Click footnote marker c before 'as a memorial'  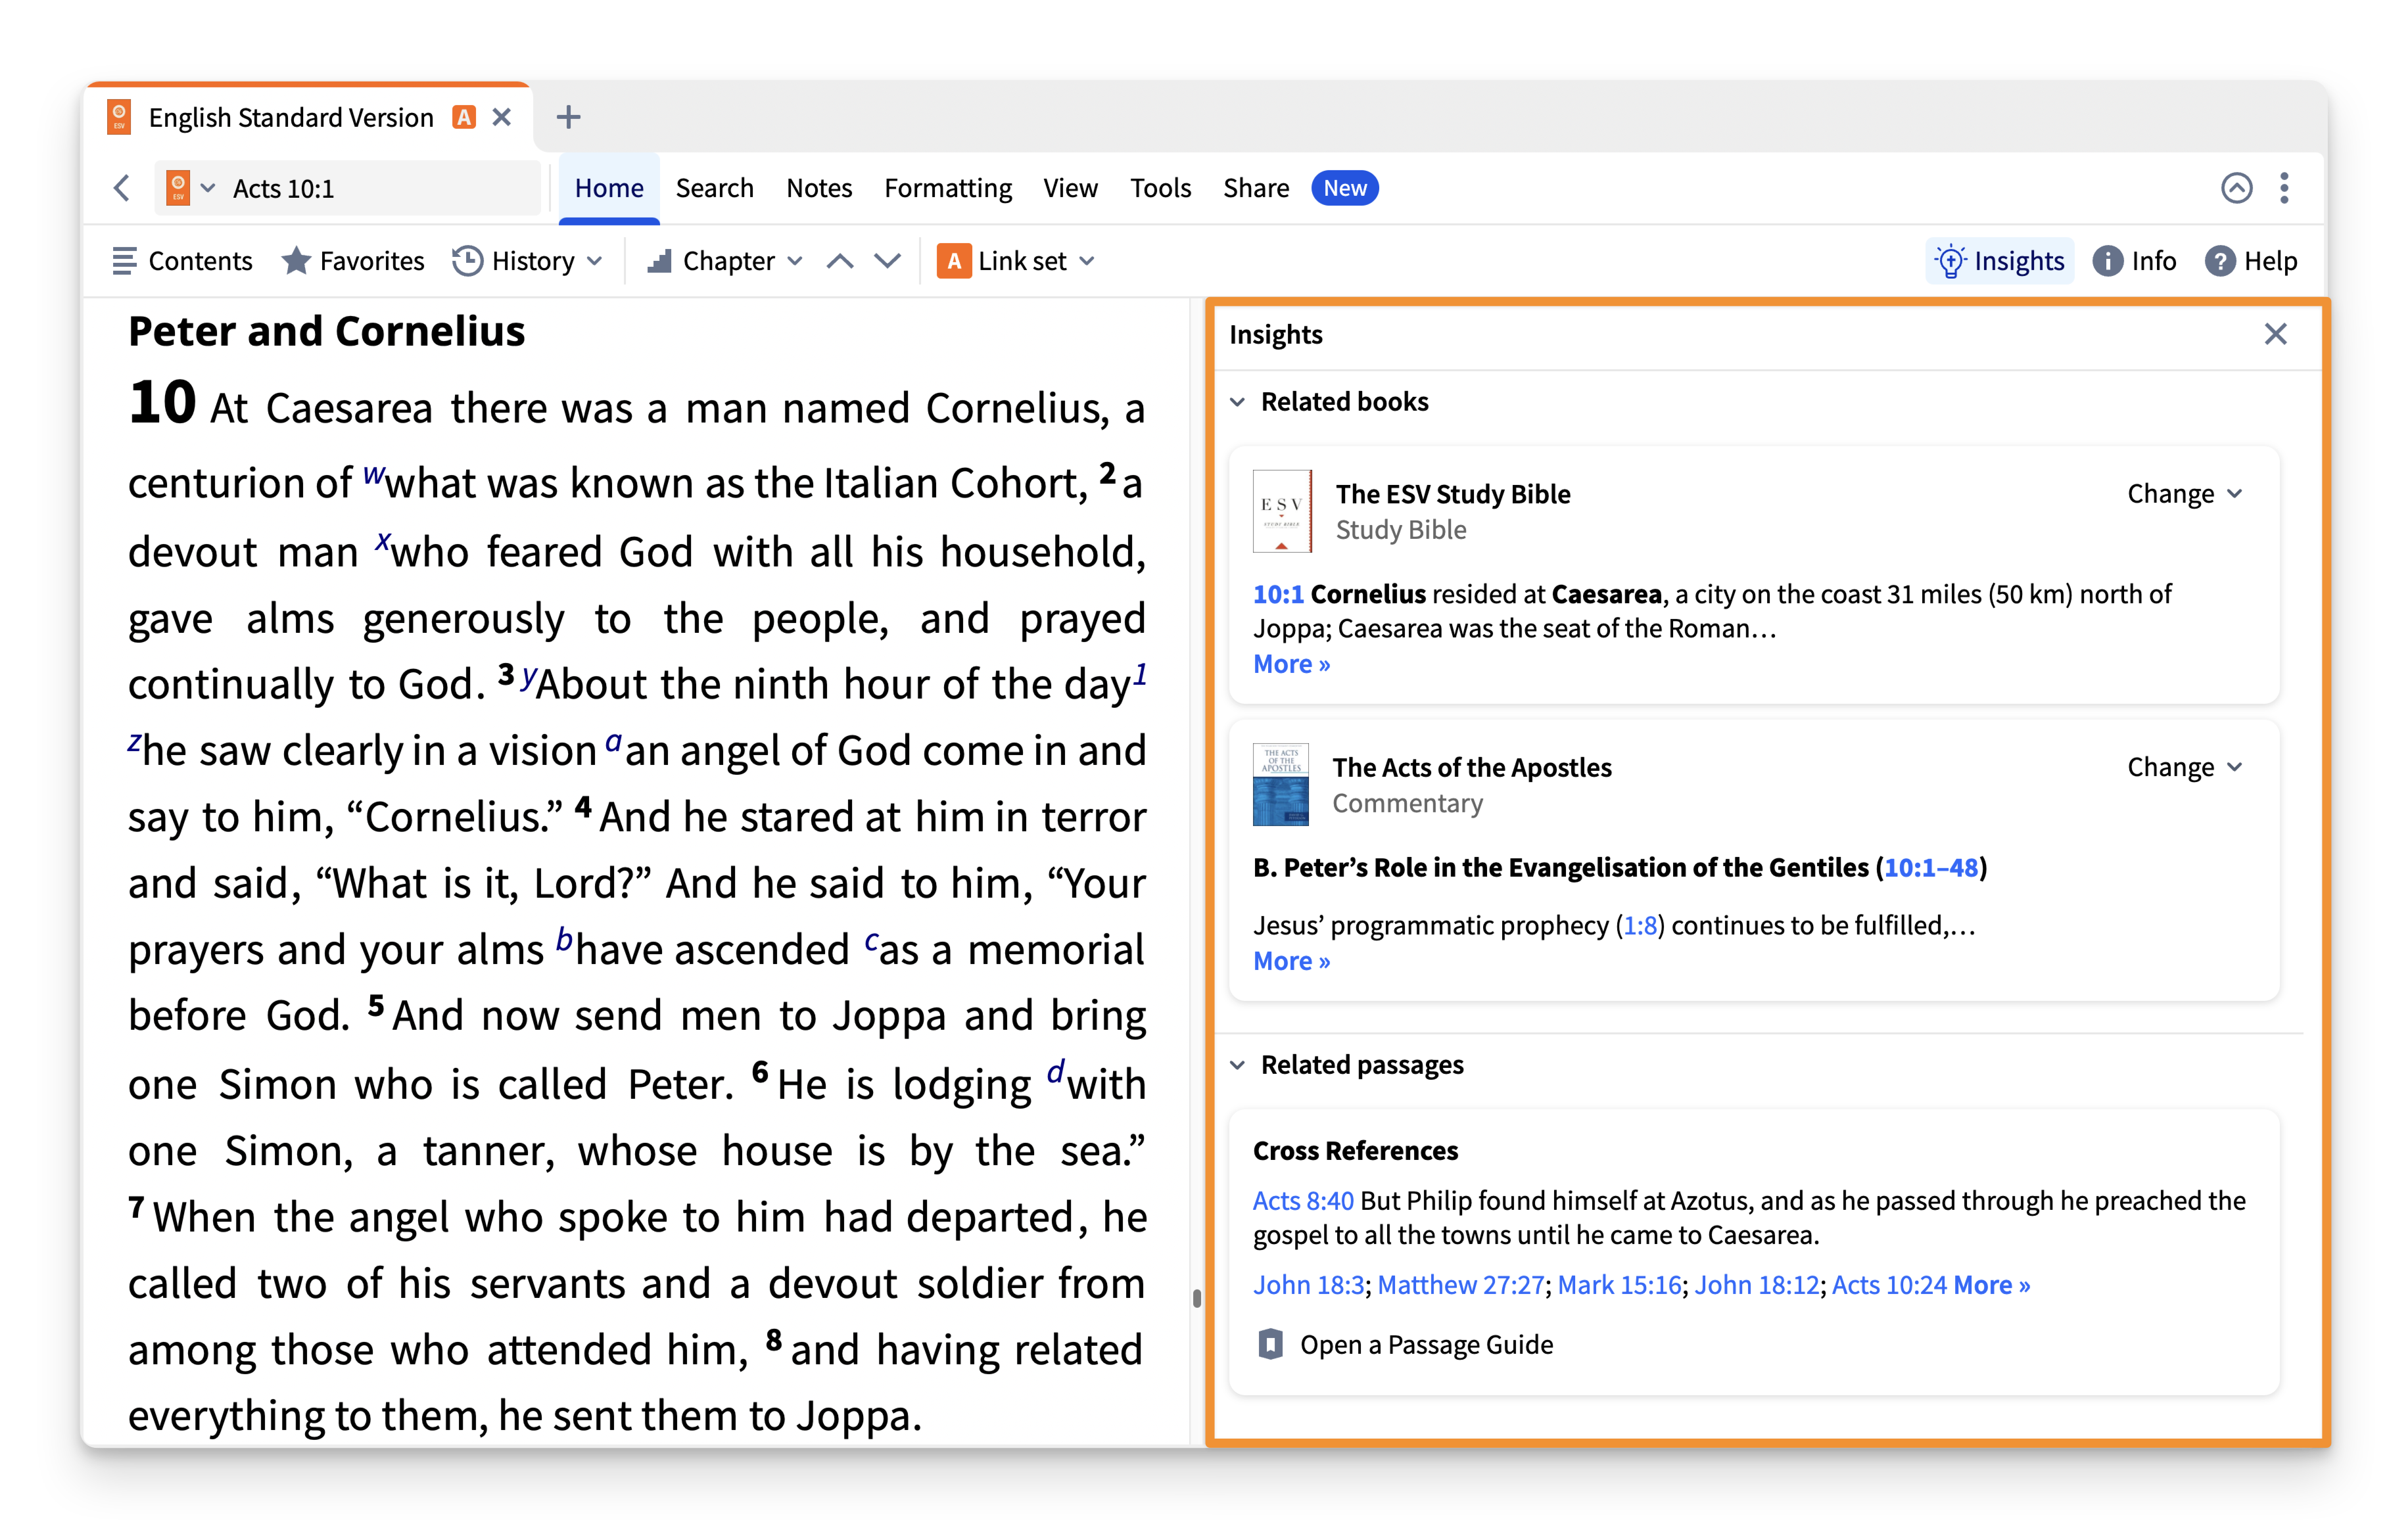pos(871,940)
